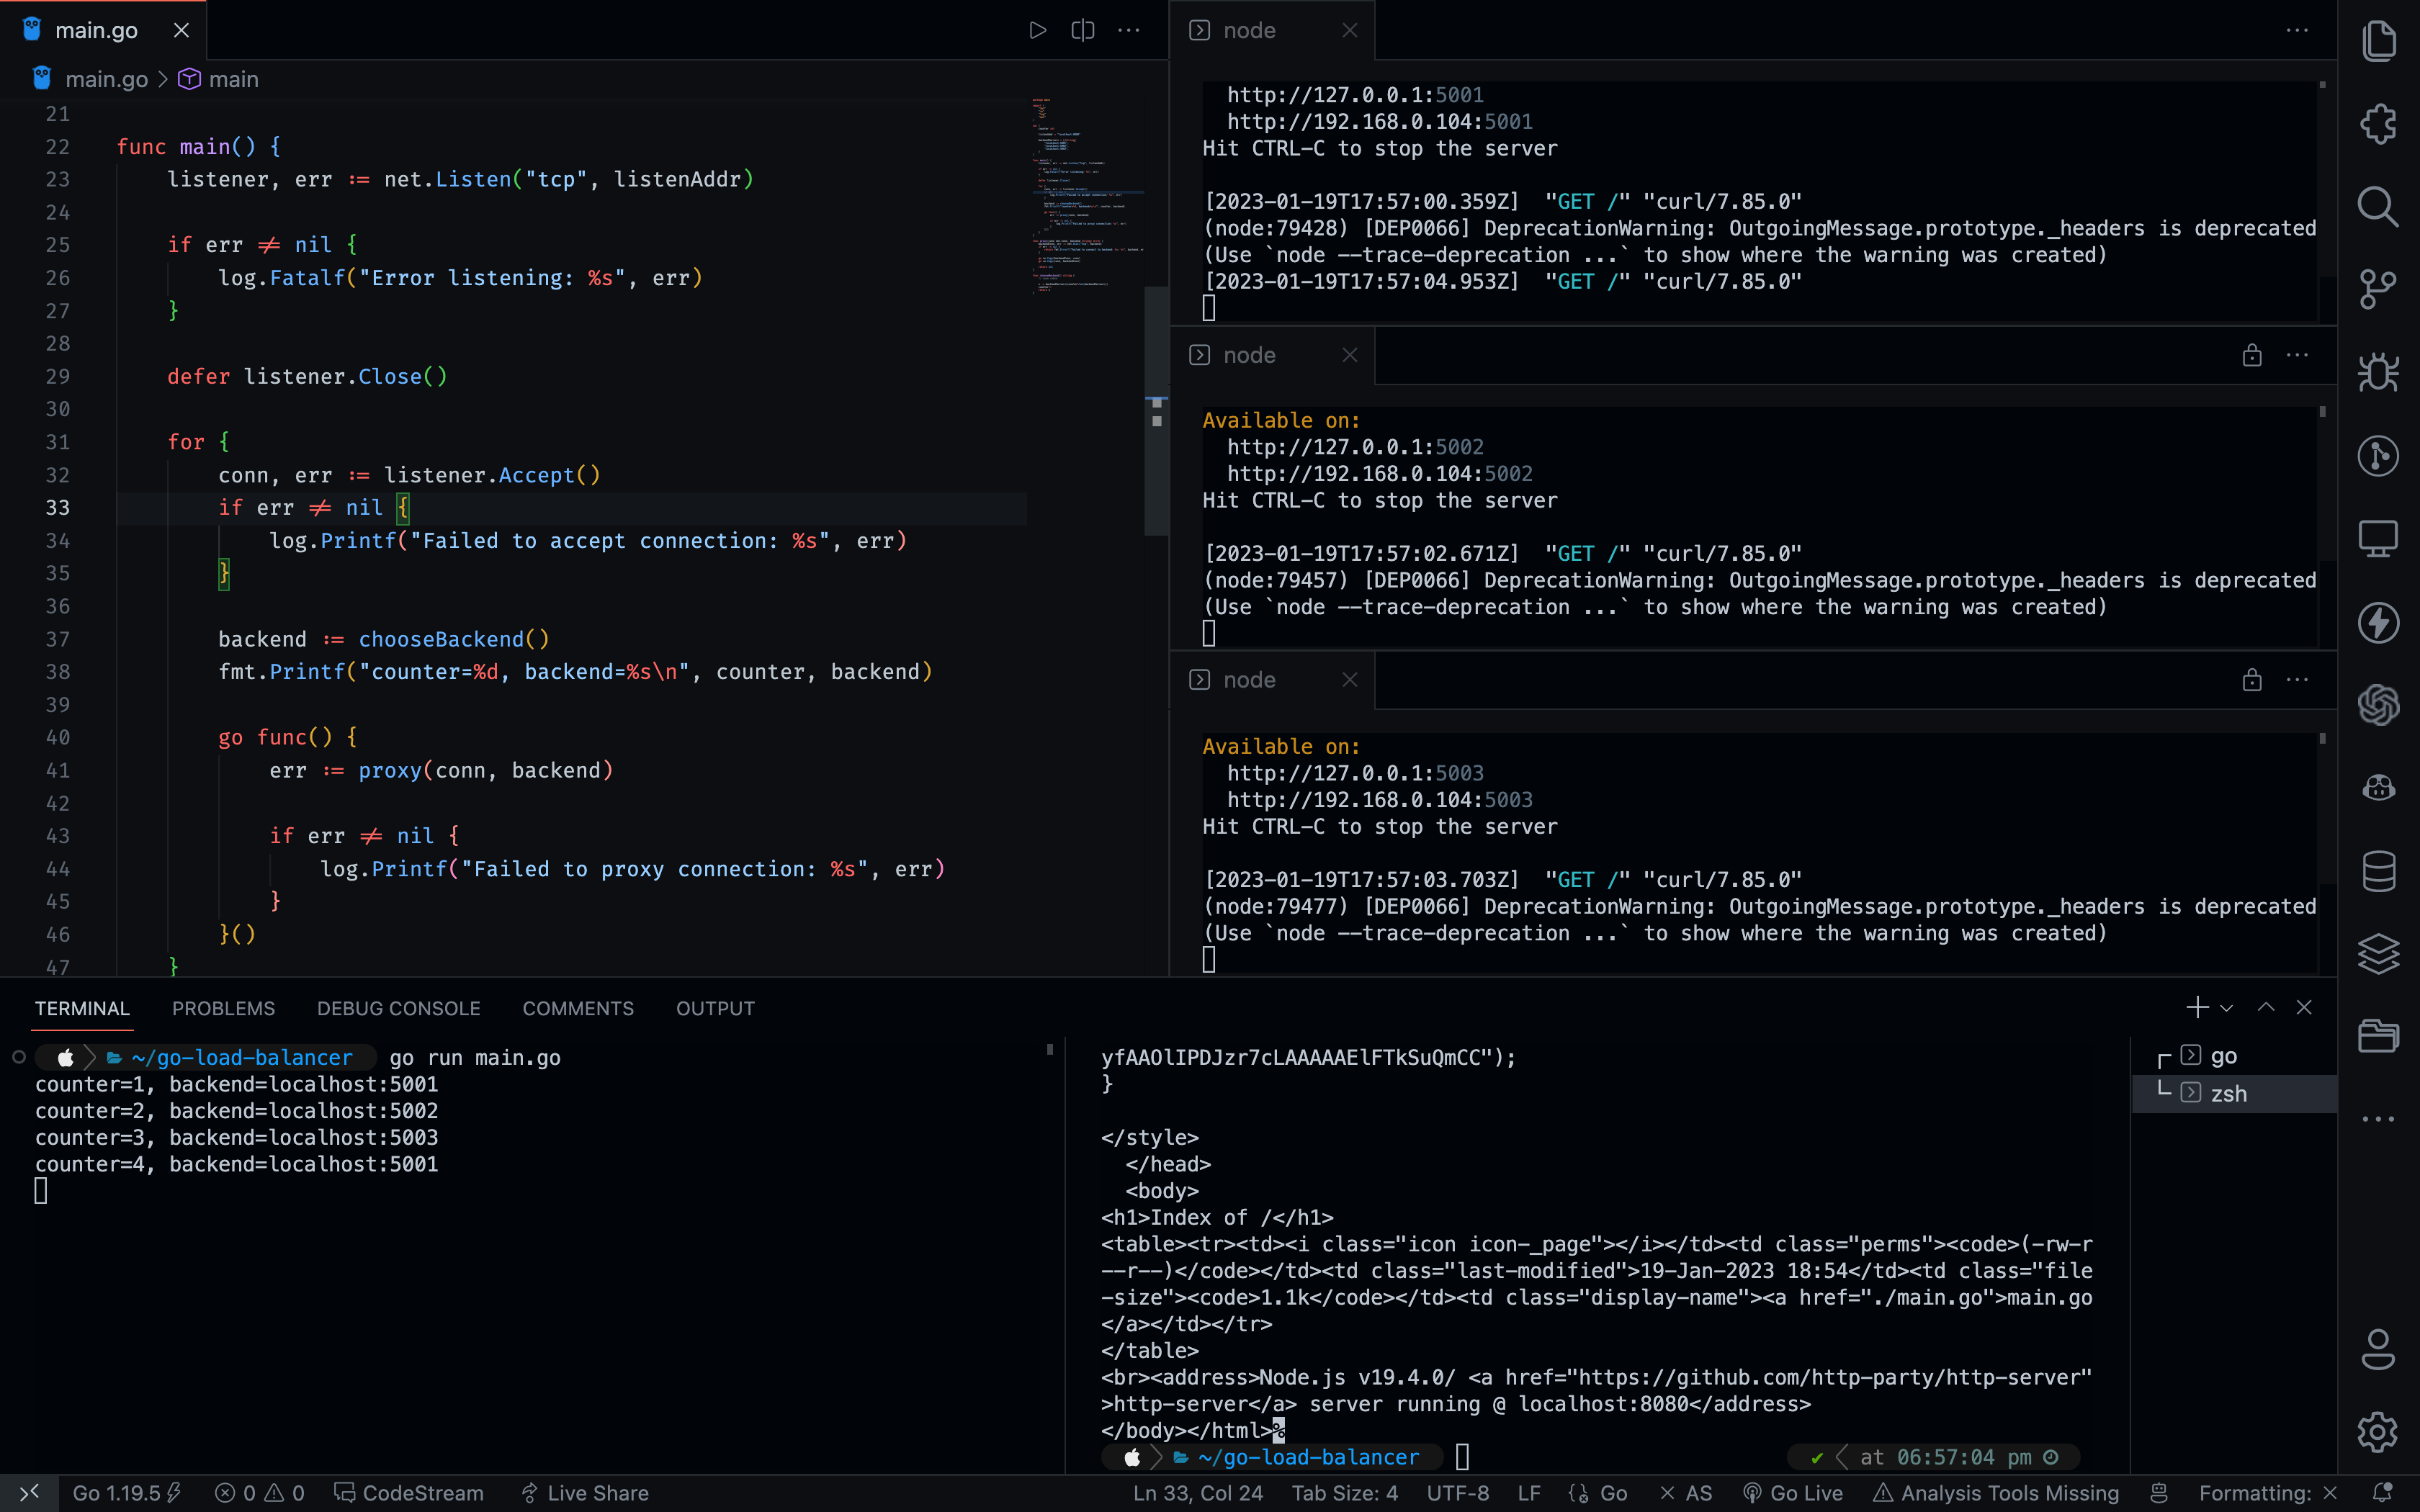Open the Search view magnifier icon
Image resolution: width=2420 pixels, height=1512 pixels.
(2378, 207)
